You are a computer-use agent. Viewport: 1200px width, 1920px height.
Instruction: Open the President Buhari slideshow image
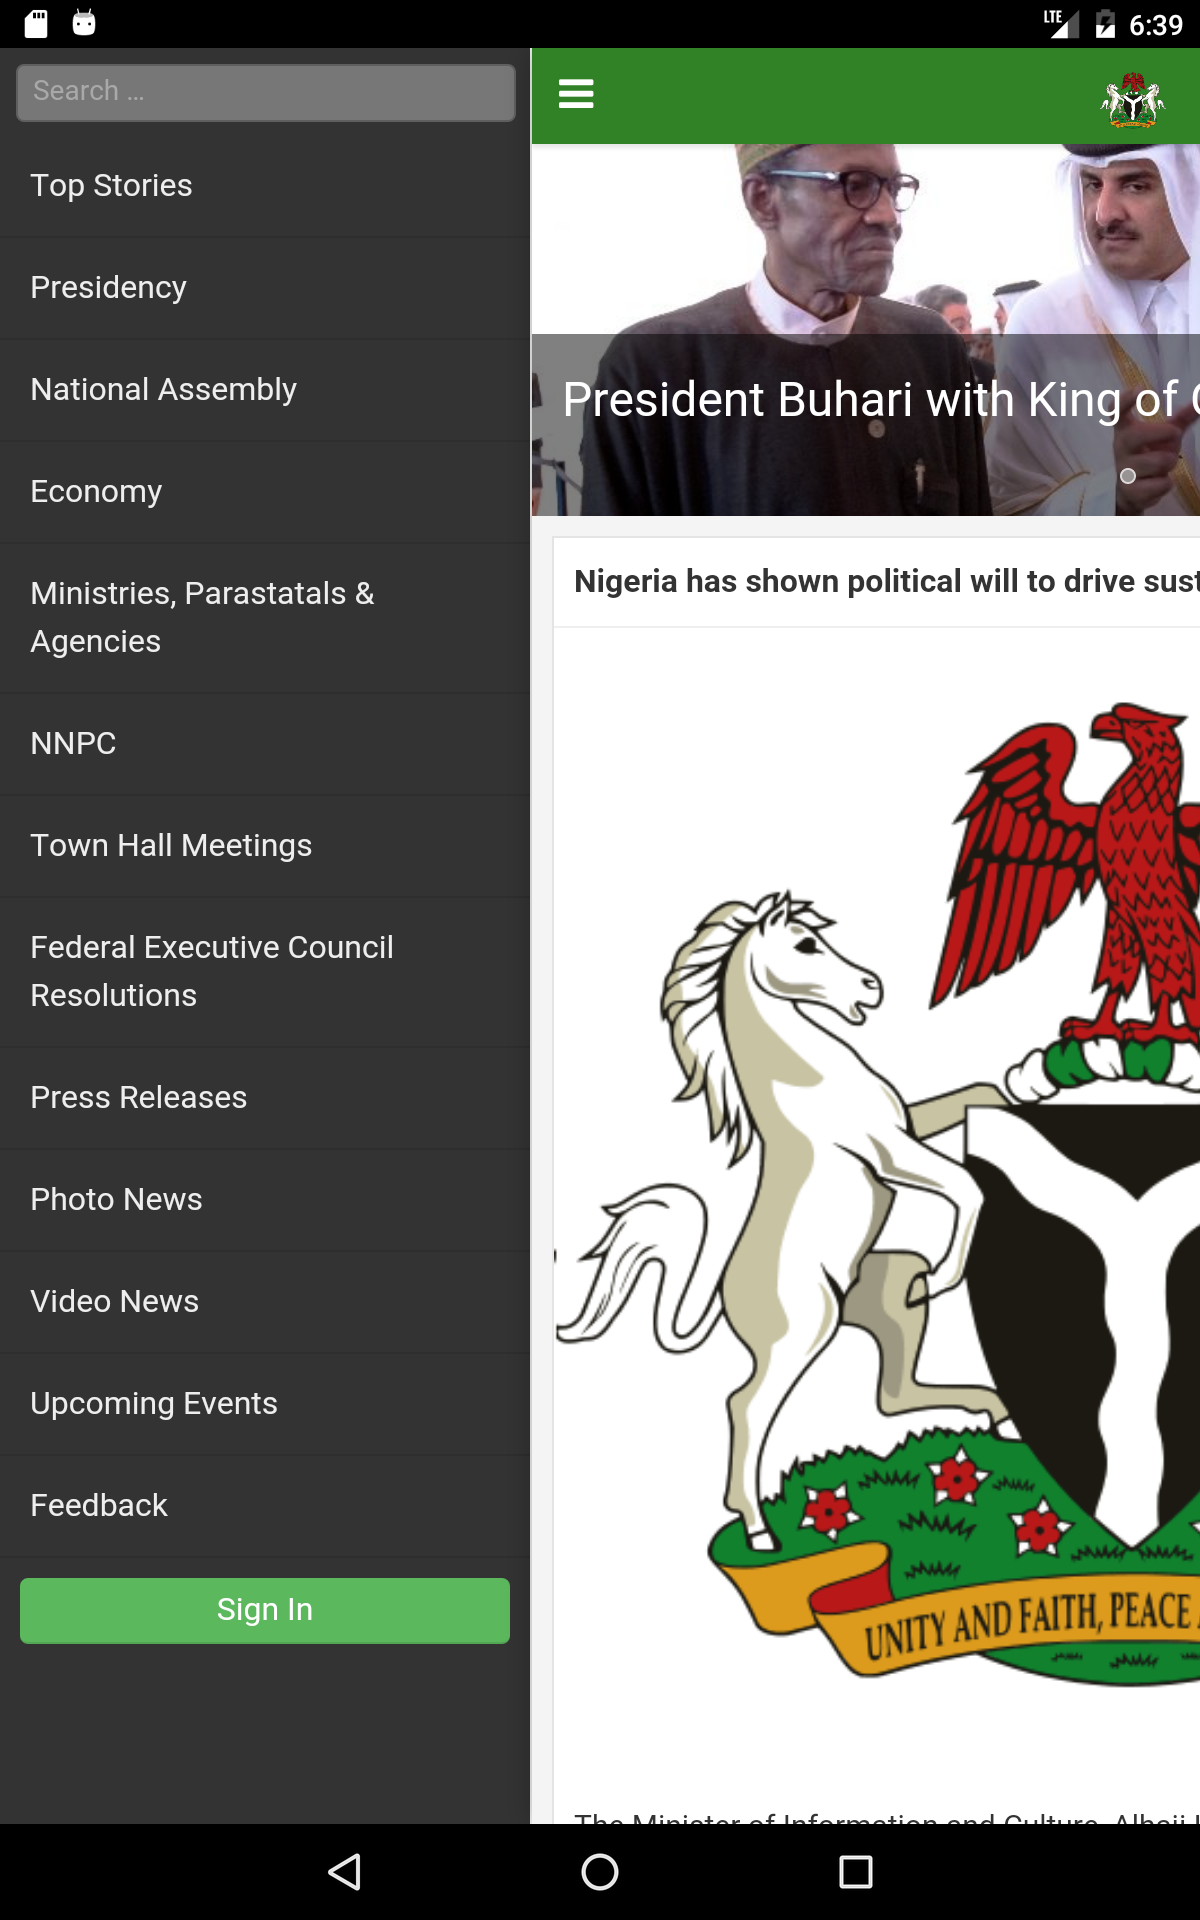point(866,330)
